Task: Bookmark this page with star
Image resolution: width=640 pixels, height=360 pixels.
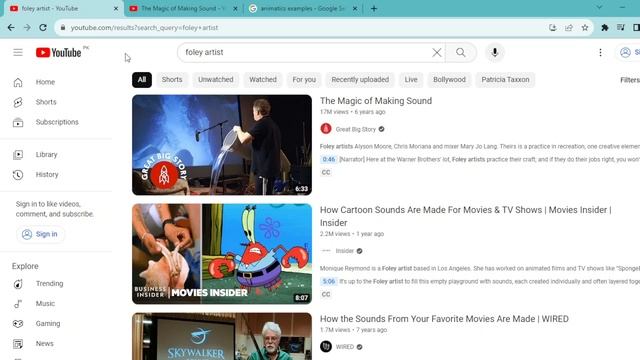Action: point(585,28)
